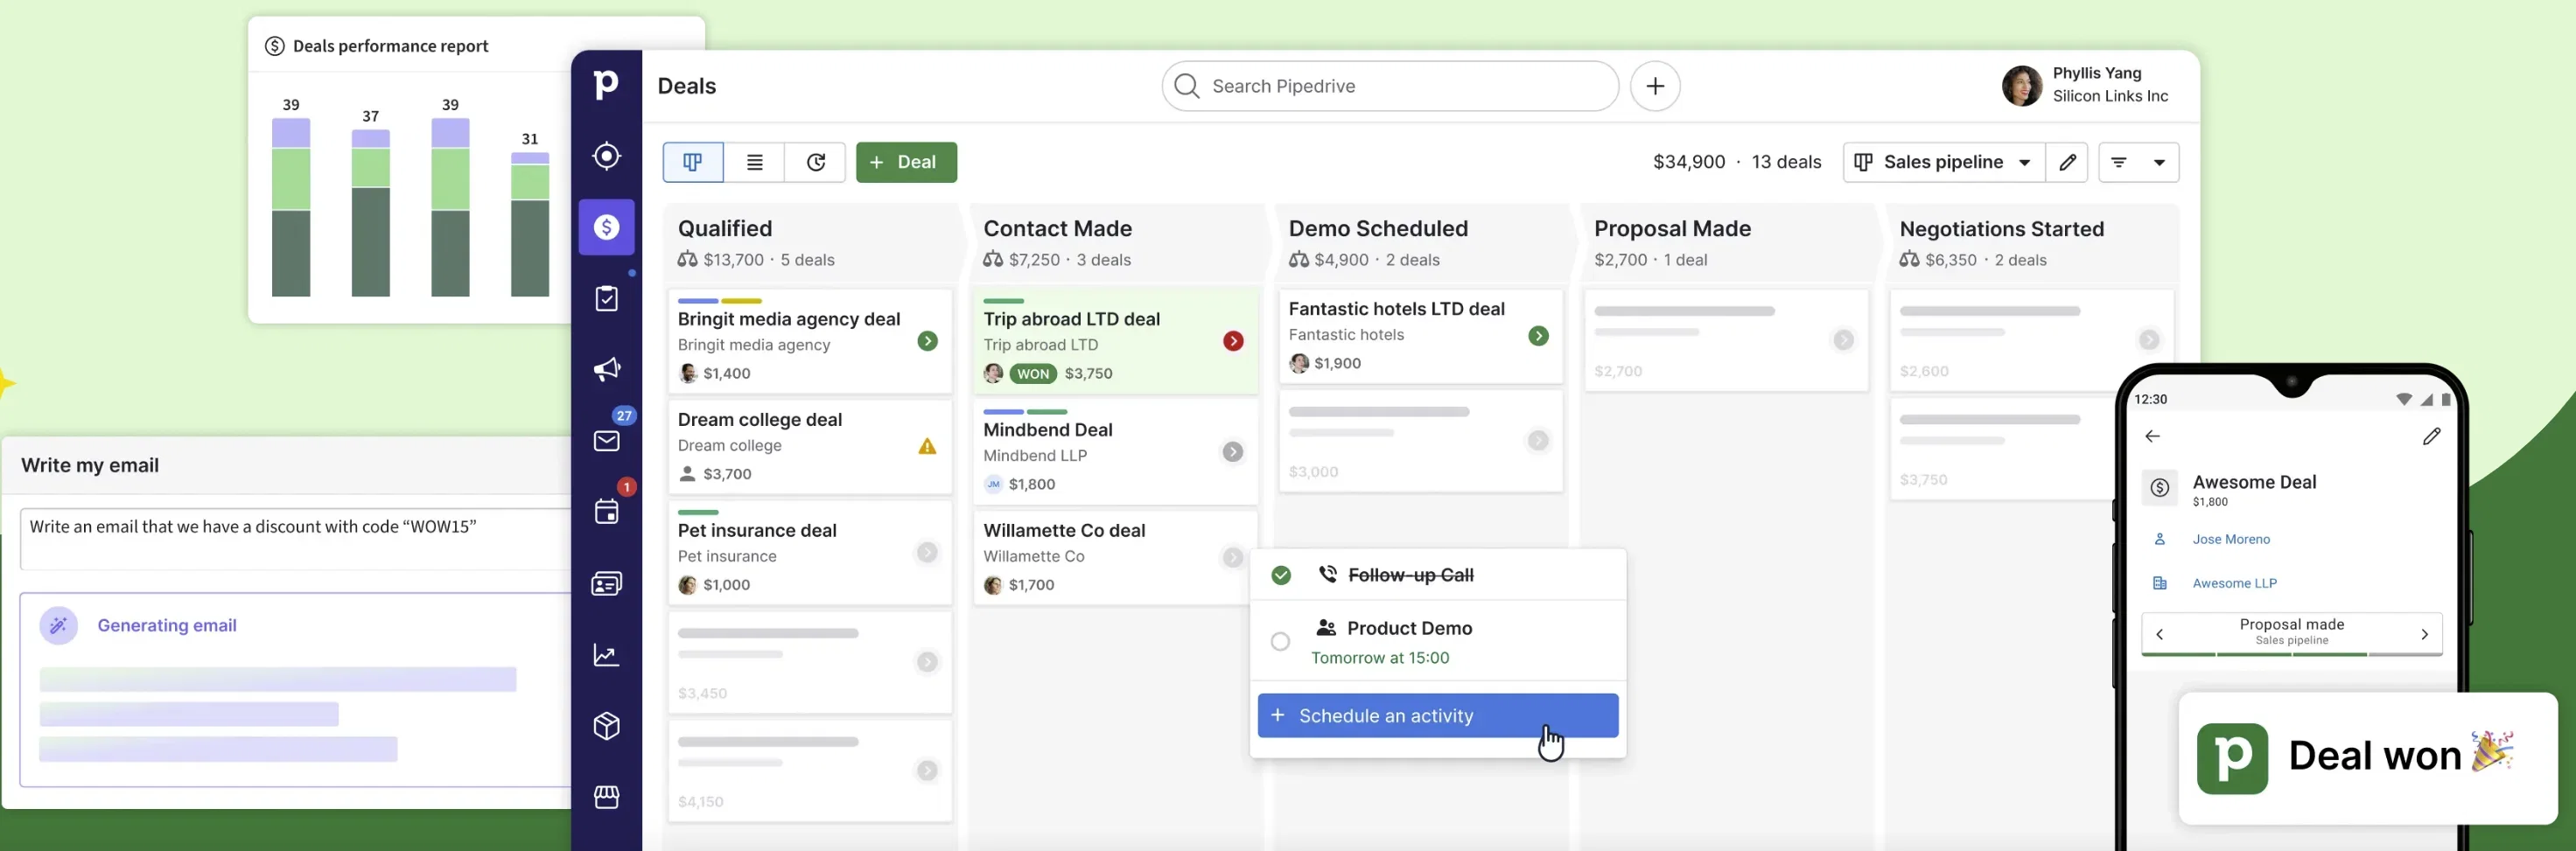Open the Projects clipboard icon in sidebar
This screenshot has height=851, width=2576.
[x=606, y=298]
